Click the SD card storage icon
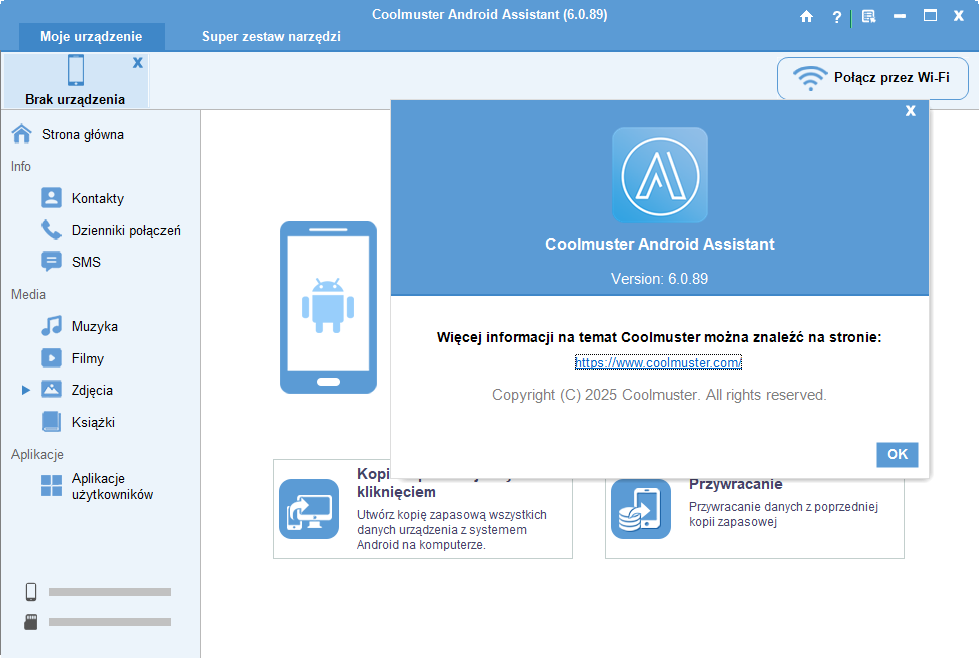The image size is (979, 659). point(31,622)
